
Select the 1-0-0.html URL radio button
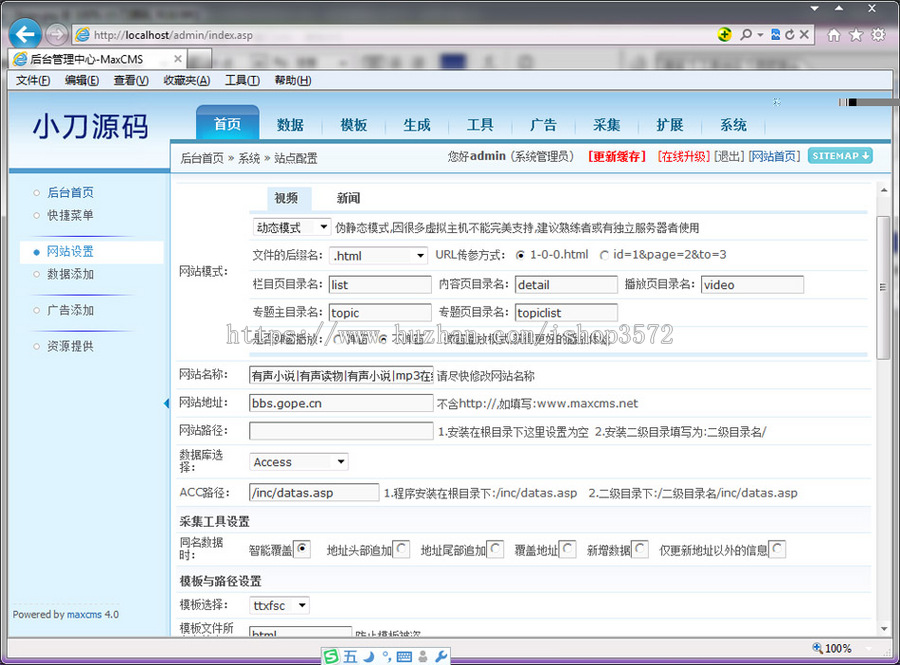pyautogui.click(x=520, y=255)
